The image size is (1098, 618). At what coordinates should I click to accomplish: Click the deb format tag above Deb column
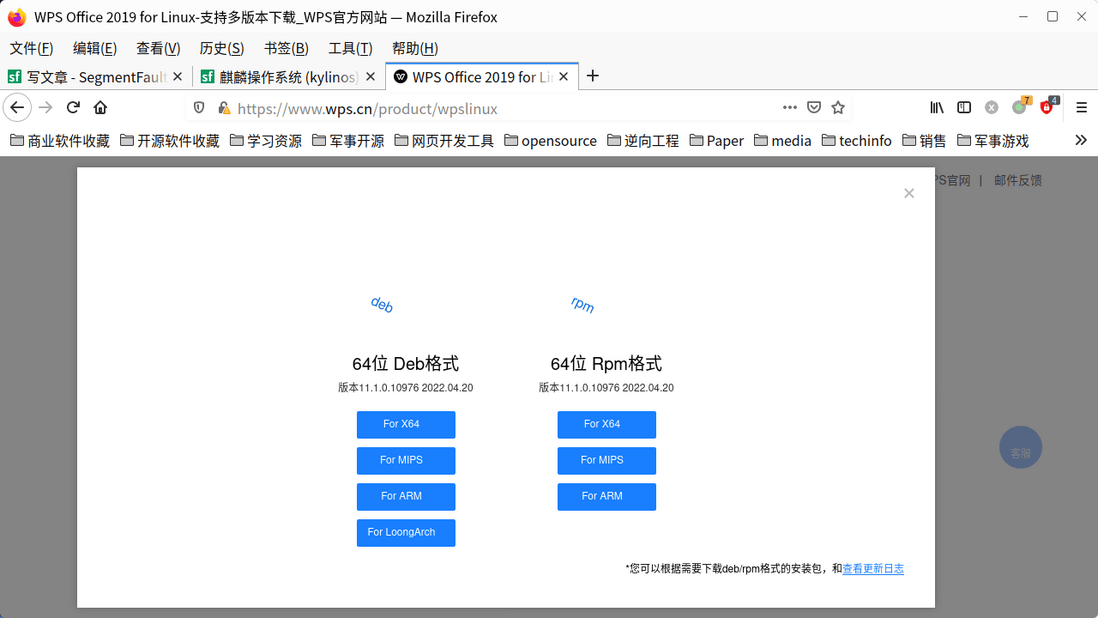tap(381, 305)
